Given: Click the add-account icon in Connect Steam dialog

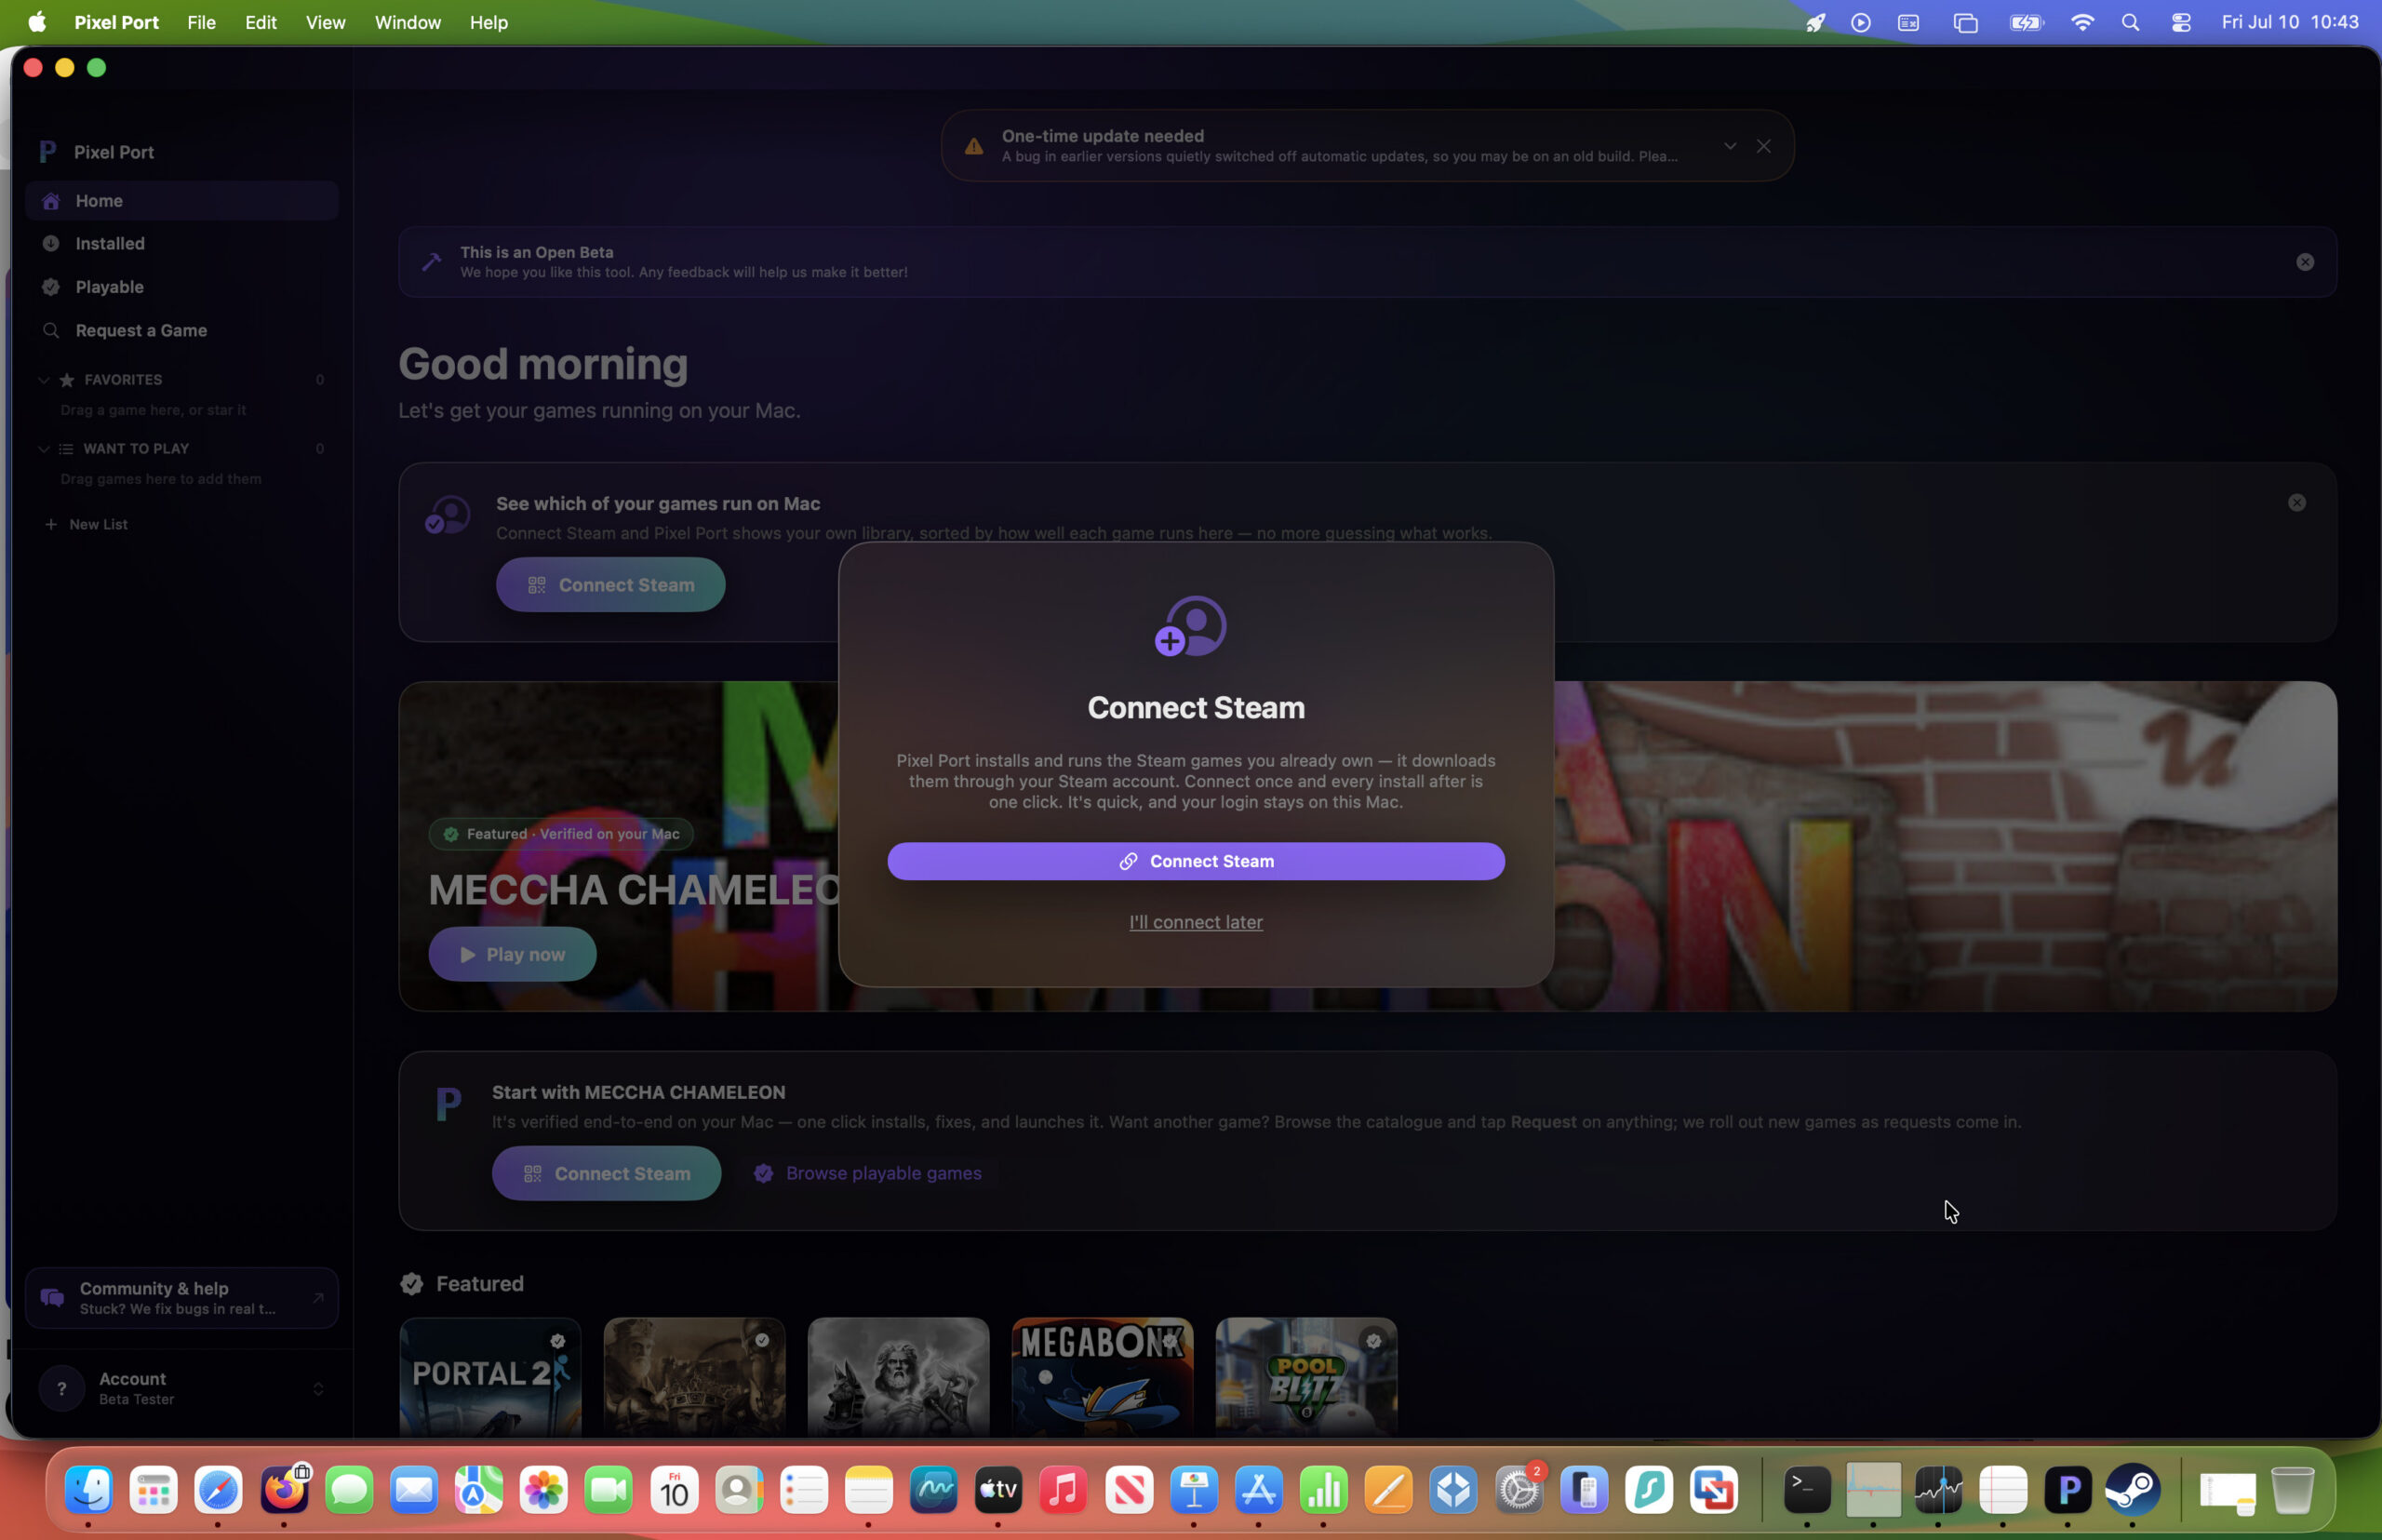Looking at the screenshot, I should click(x=1191, y=626).
